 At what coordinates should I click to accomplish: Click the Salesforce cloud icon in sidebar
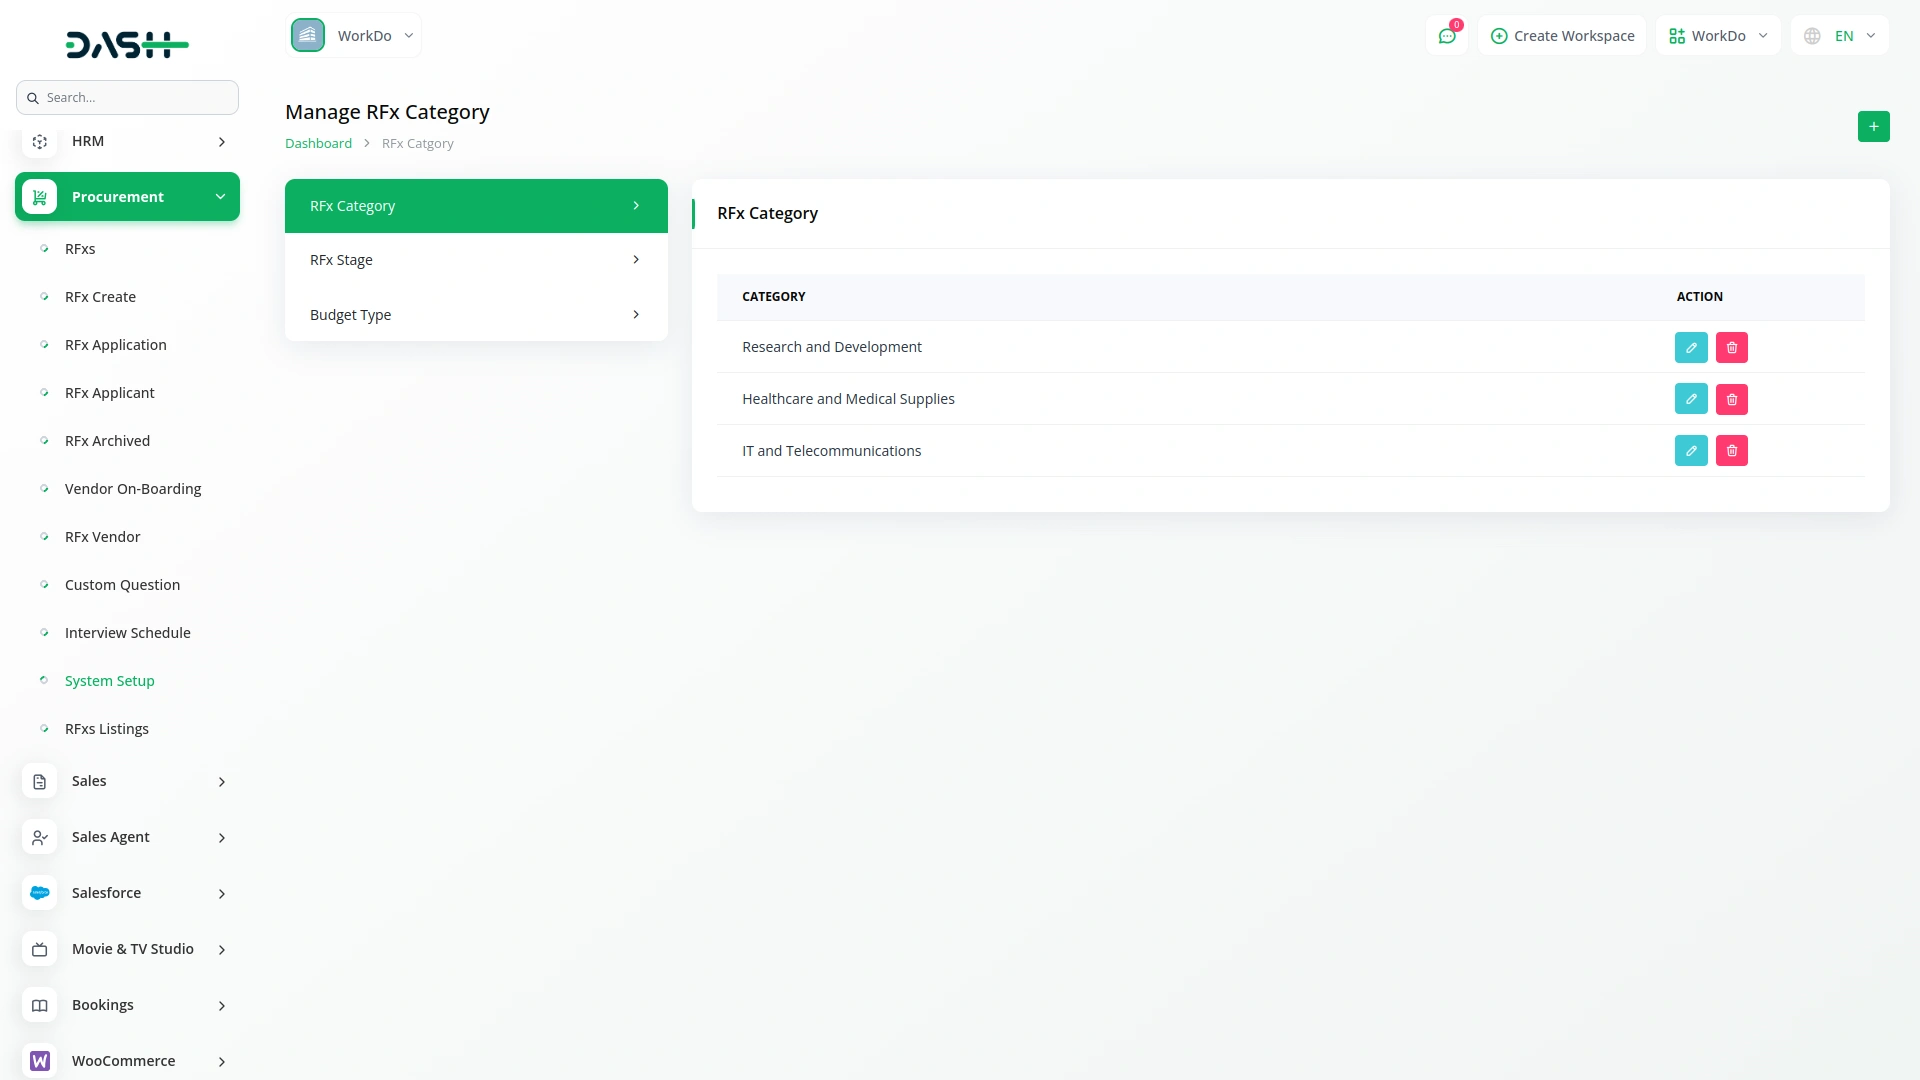pos(40,893)
